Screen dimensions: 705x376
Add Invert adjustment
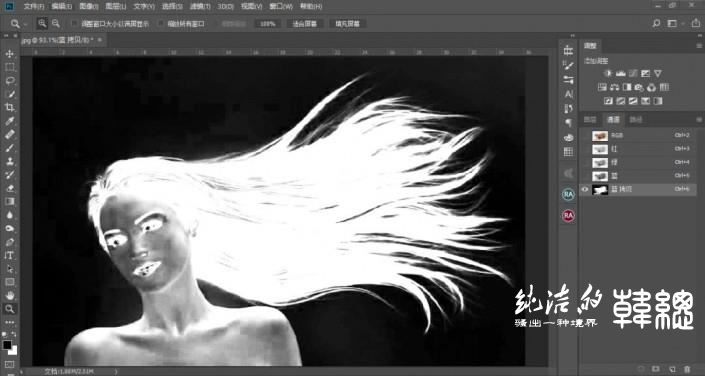coord(608,101)
